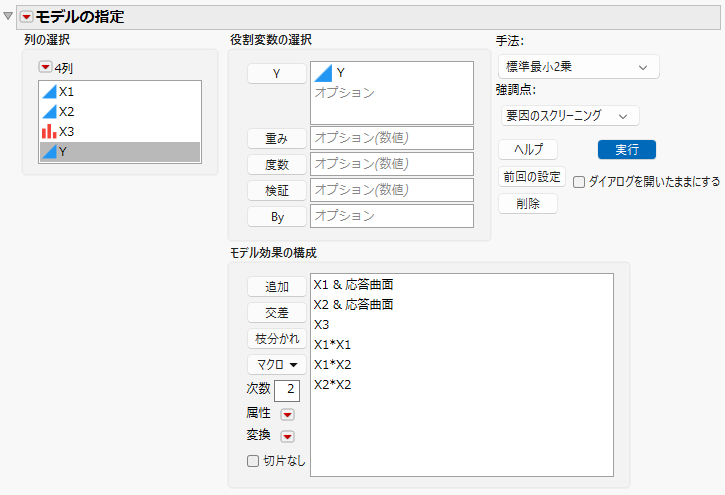
Task: Open the 属性 red triangle menu
Action: click(x=287, y=414)
